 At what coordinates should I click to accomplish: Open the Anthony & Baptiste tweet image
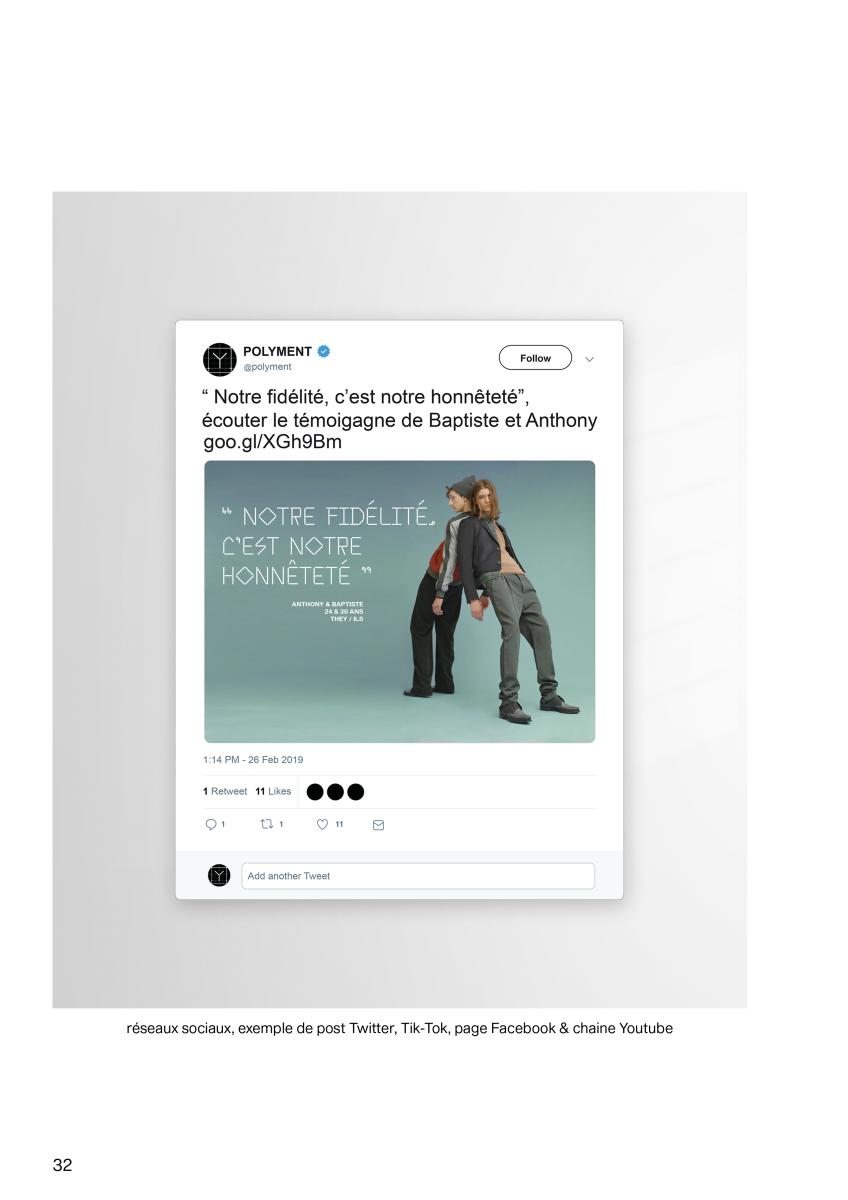399,601
